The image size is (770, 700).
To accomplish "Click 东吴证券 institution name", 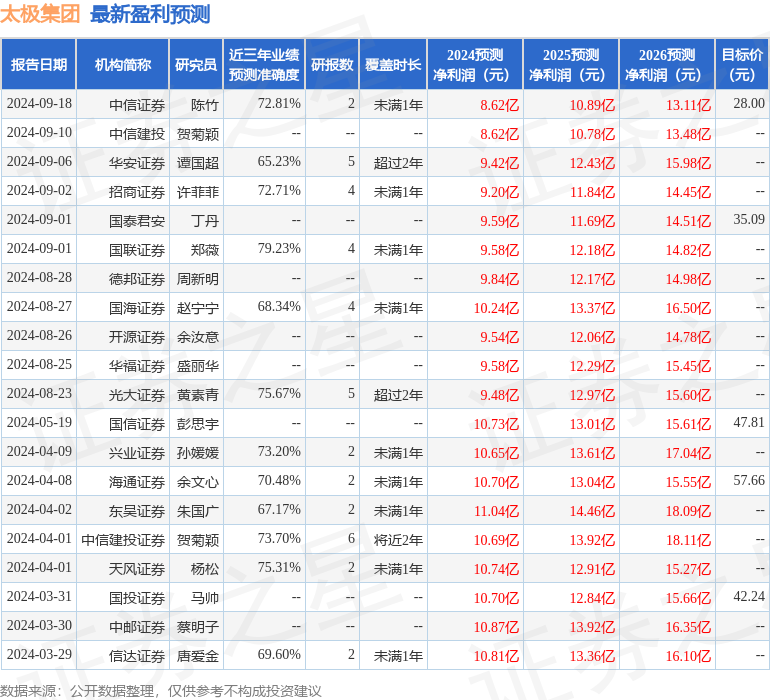I will 137,511.
